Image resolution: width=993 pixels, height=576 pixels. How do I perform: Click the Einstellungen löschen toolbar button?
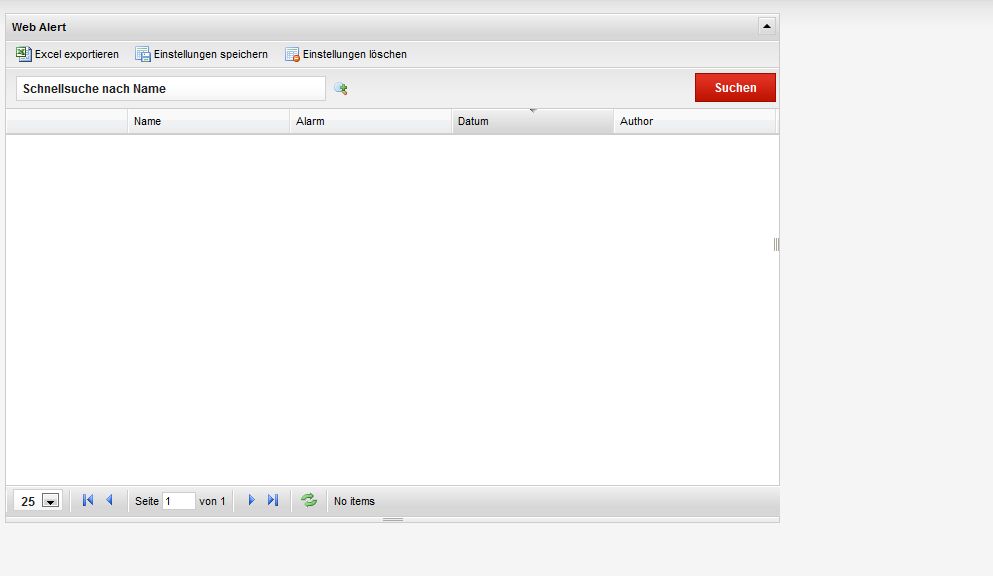point(346,54)
